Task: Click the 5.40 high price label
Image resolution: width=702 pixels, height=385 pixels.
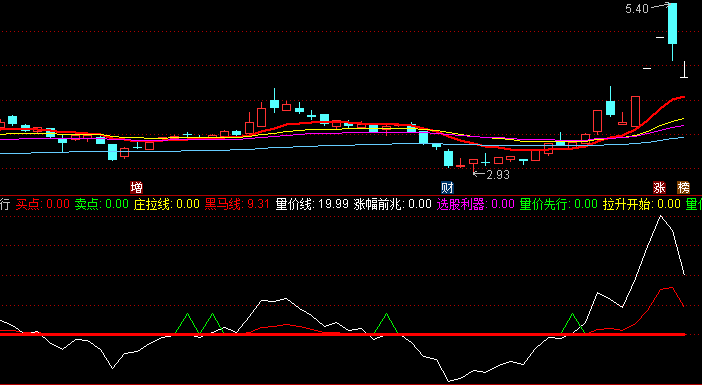Action: click(x=637, y=9)
